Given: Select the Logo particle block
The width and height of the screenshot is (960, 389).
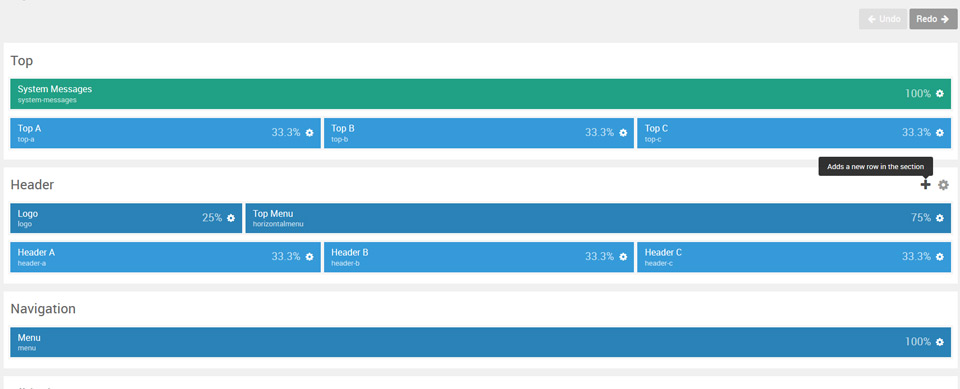Looking at the screenshot, I should [x=126, y=218].
